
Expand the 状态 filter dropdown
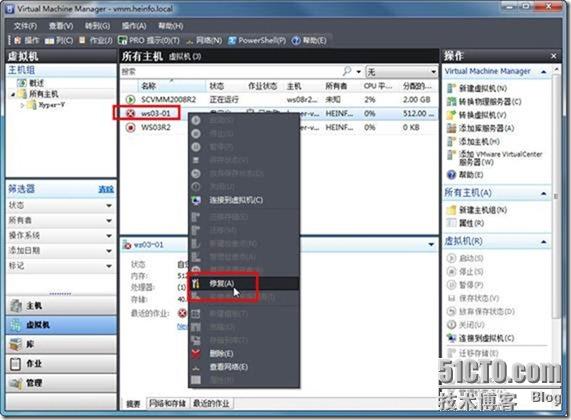click(109, 206)
